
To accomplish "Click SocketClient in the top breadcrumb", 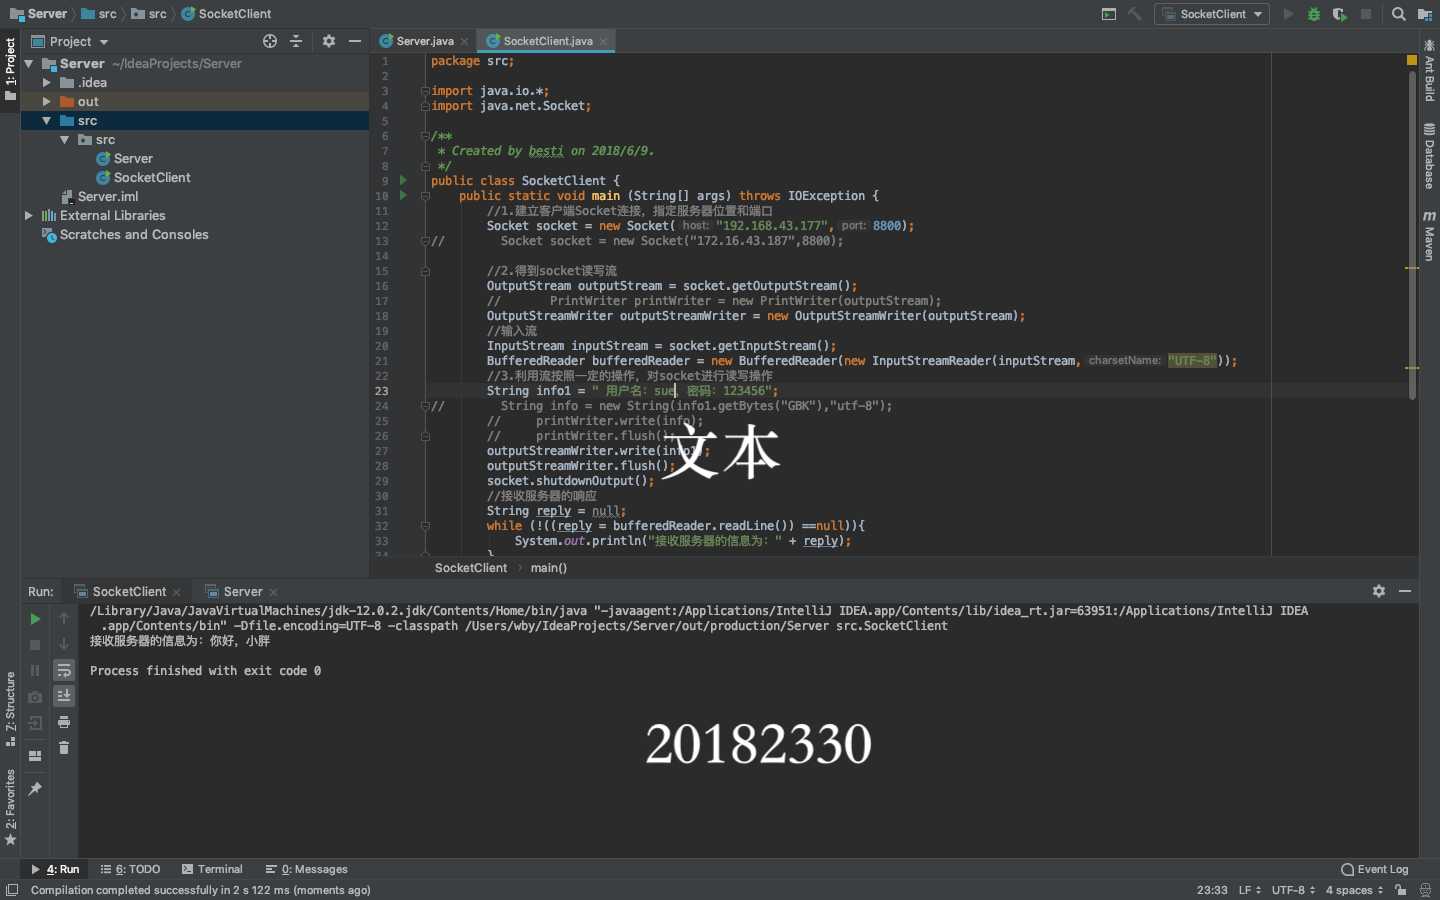I will (226, 14).
